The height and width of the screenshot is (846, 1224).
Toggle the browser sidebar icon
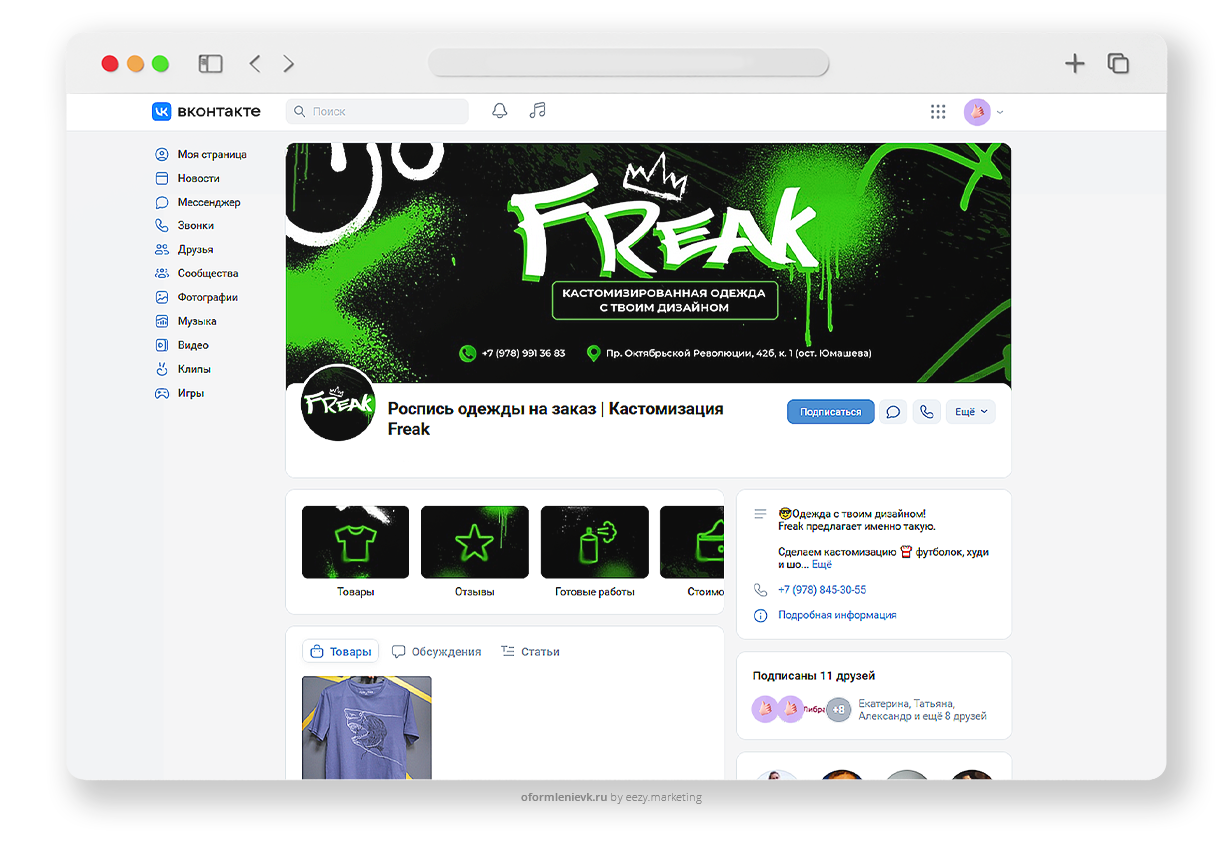point(210,64)
